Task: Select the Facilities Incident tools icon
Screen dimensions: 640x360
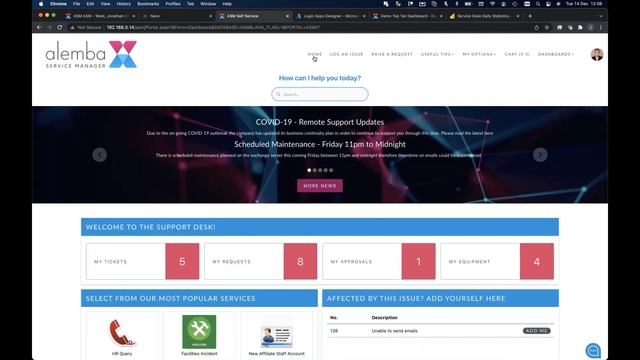Action: [x=199, y=331]
